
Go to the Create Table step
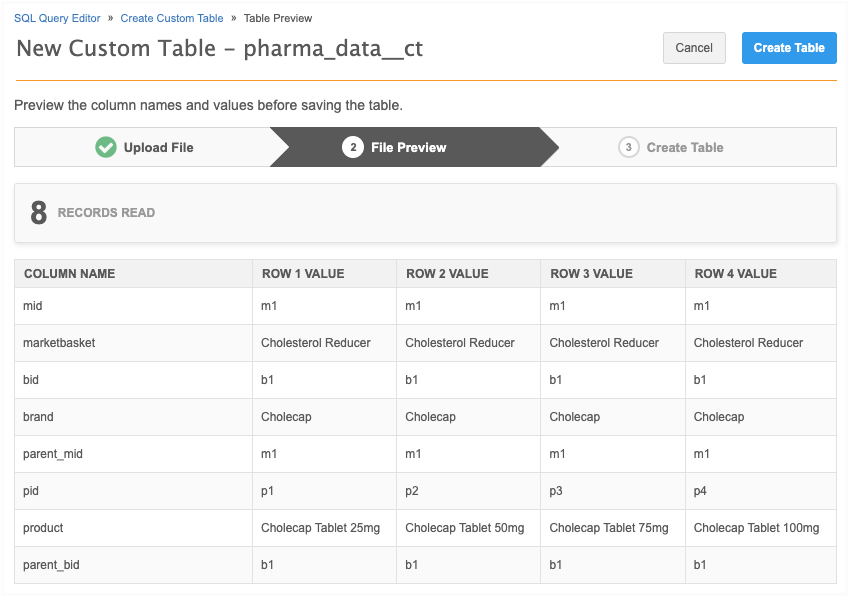pos(684,148)
